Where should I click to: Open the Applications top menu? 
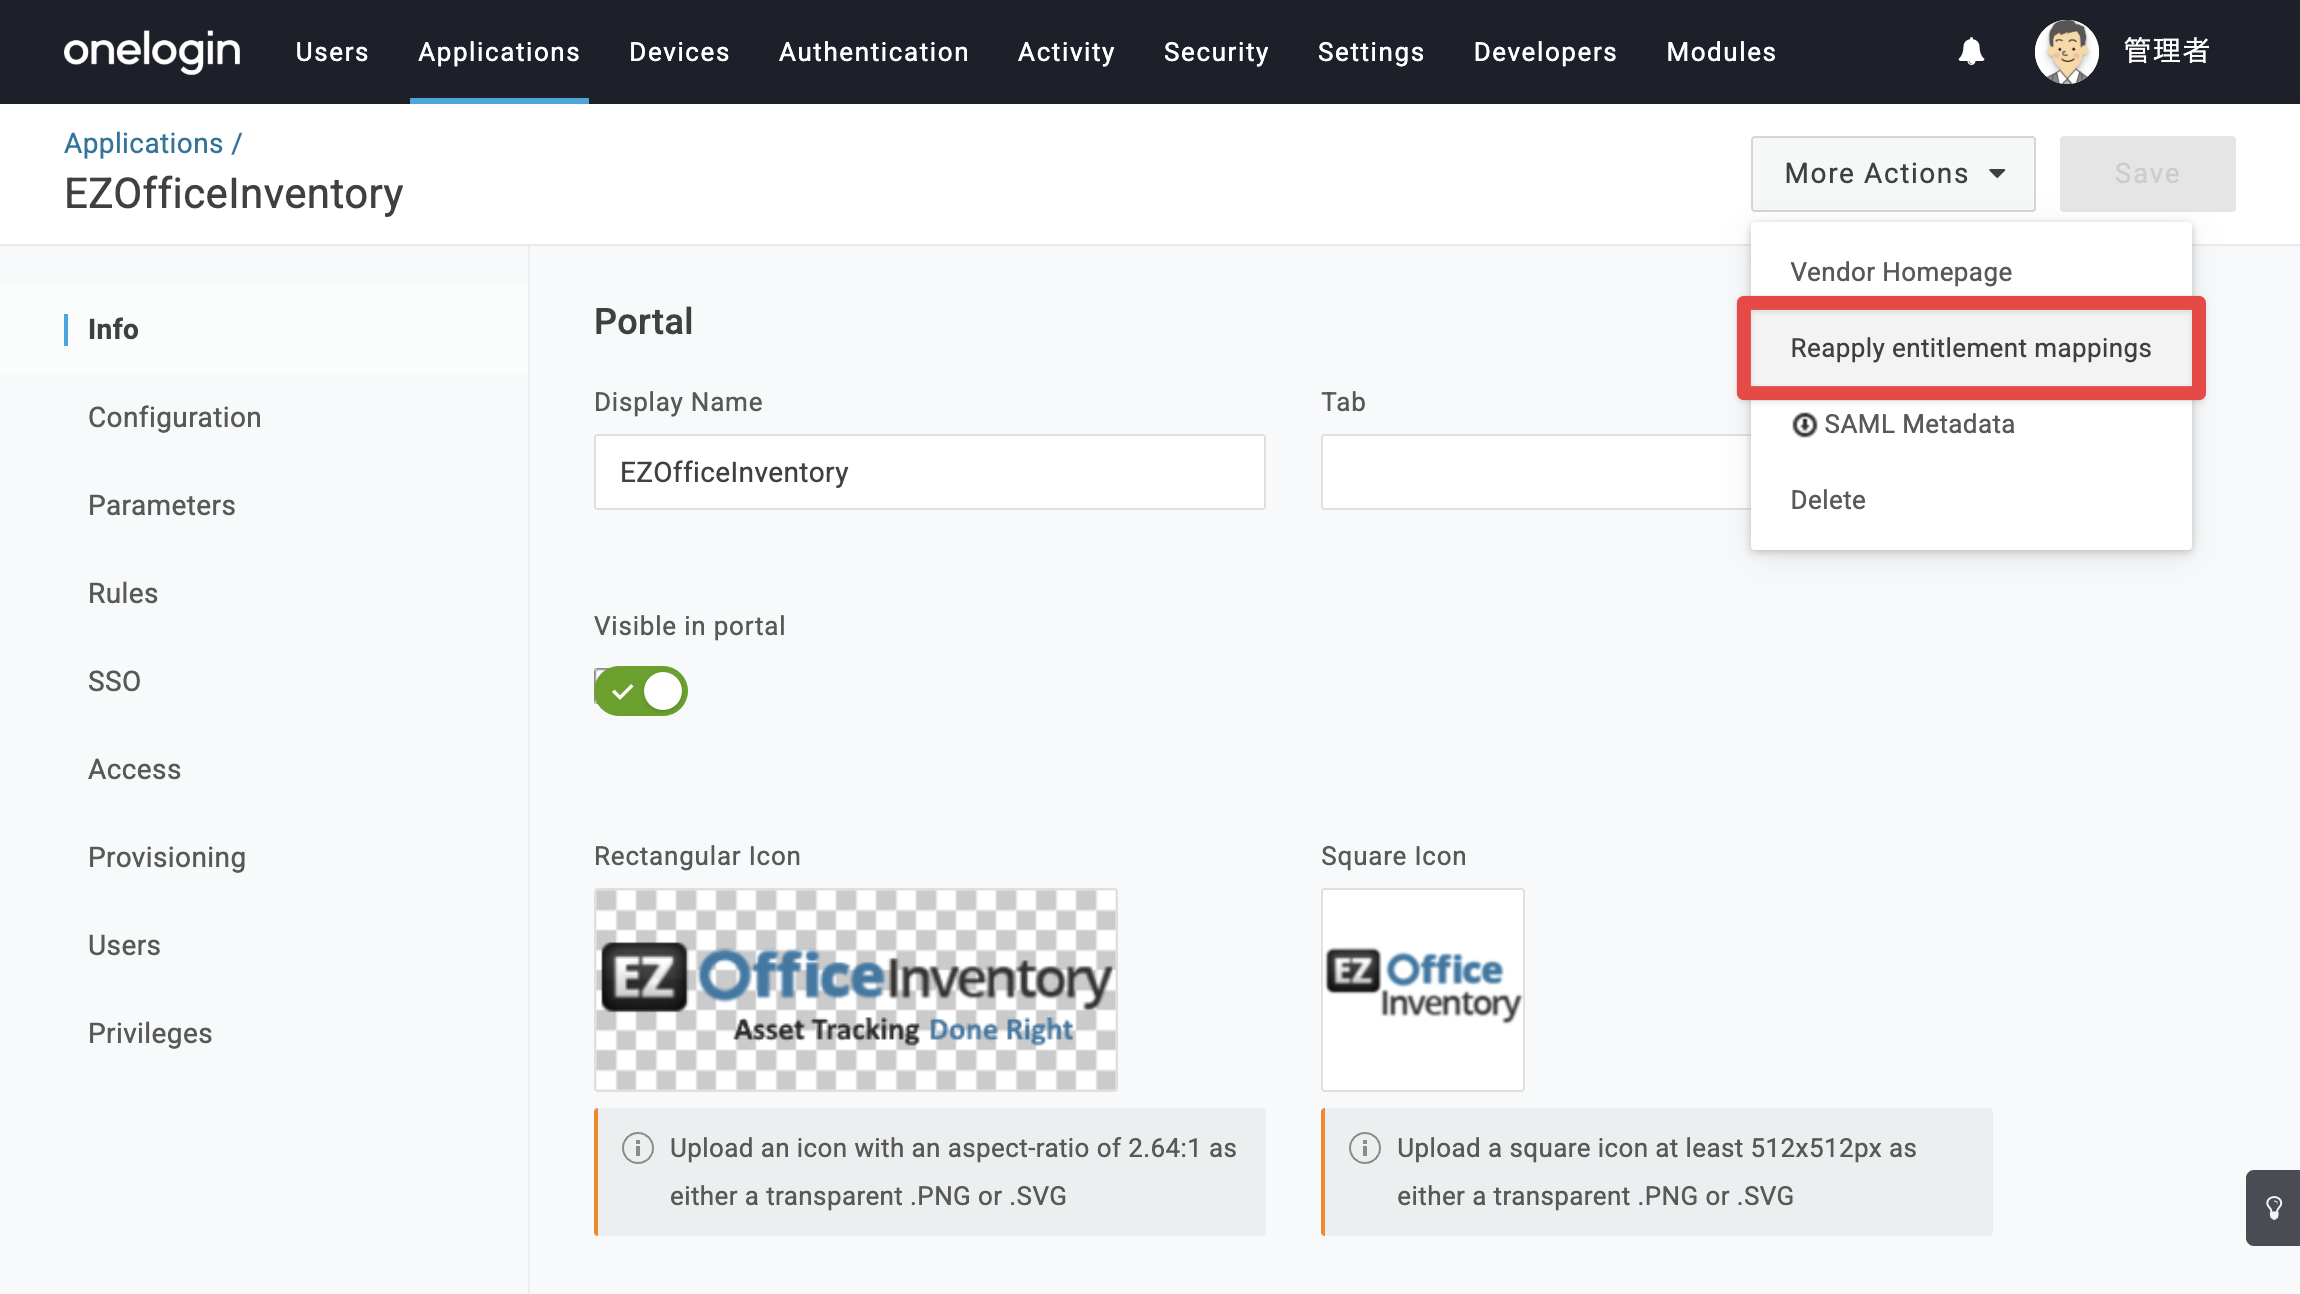coord(499,52)
